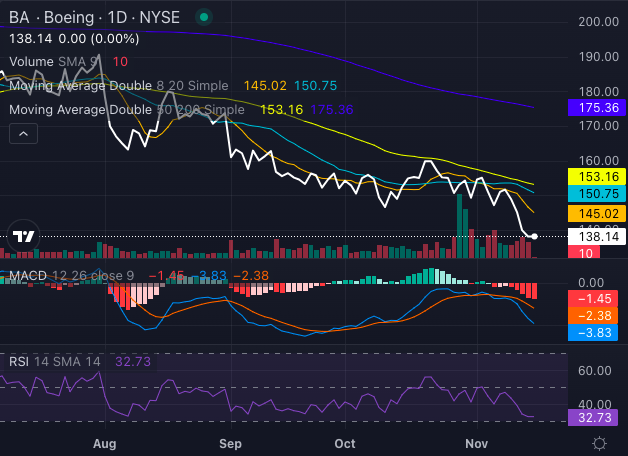Click the white 138.14 current price label
Image resolution: width=628 pixels, height=456 pixels.
tap(594, 236)
